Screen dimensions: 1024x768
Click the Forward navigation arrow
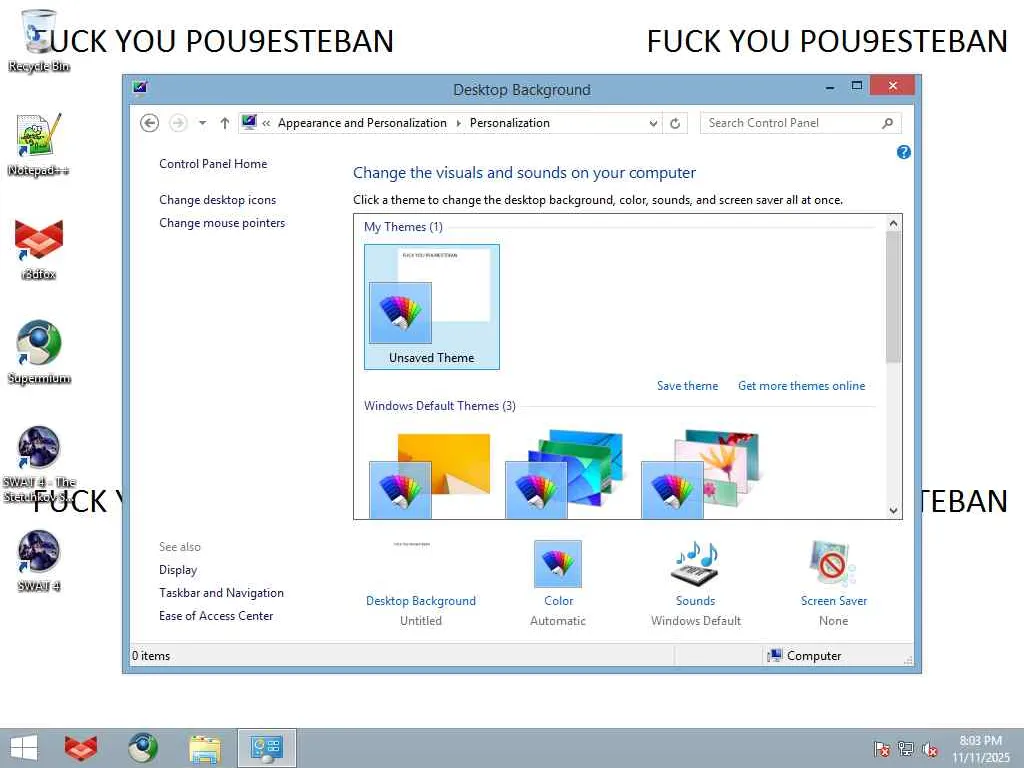[x=178, y=123]
